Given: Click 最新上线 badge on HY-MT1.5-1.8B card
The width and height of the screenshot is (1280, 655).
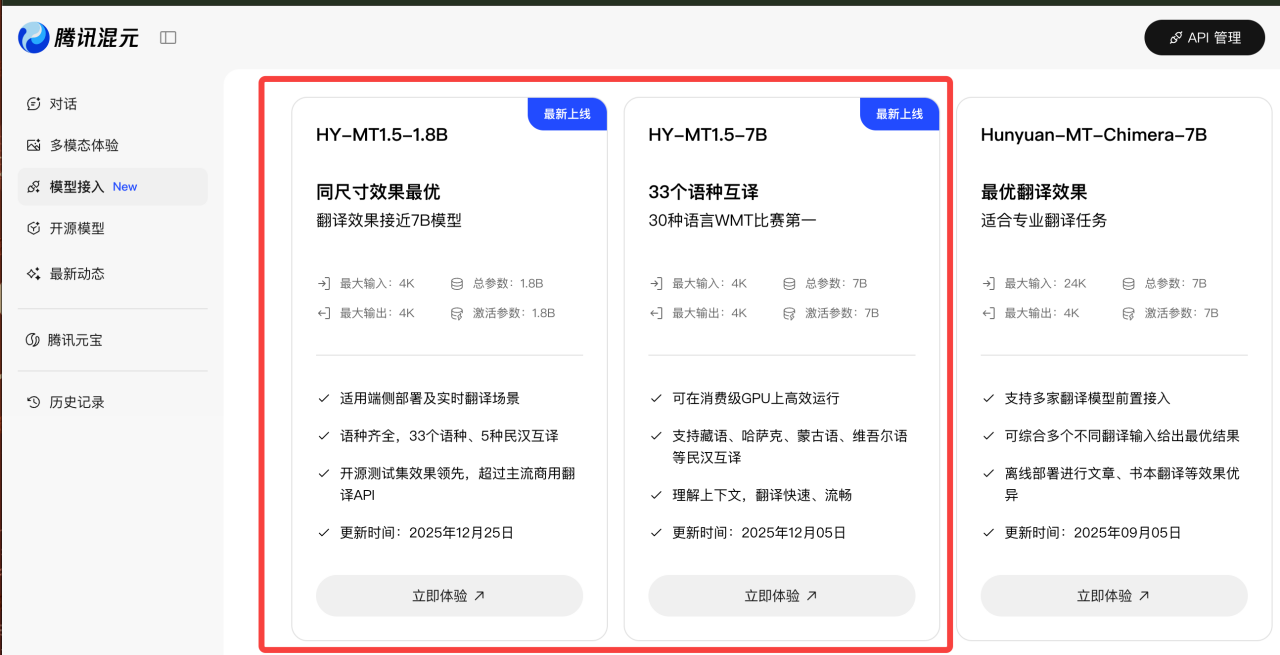Looking at the screenshot, I should point(568,114).
